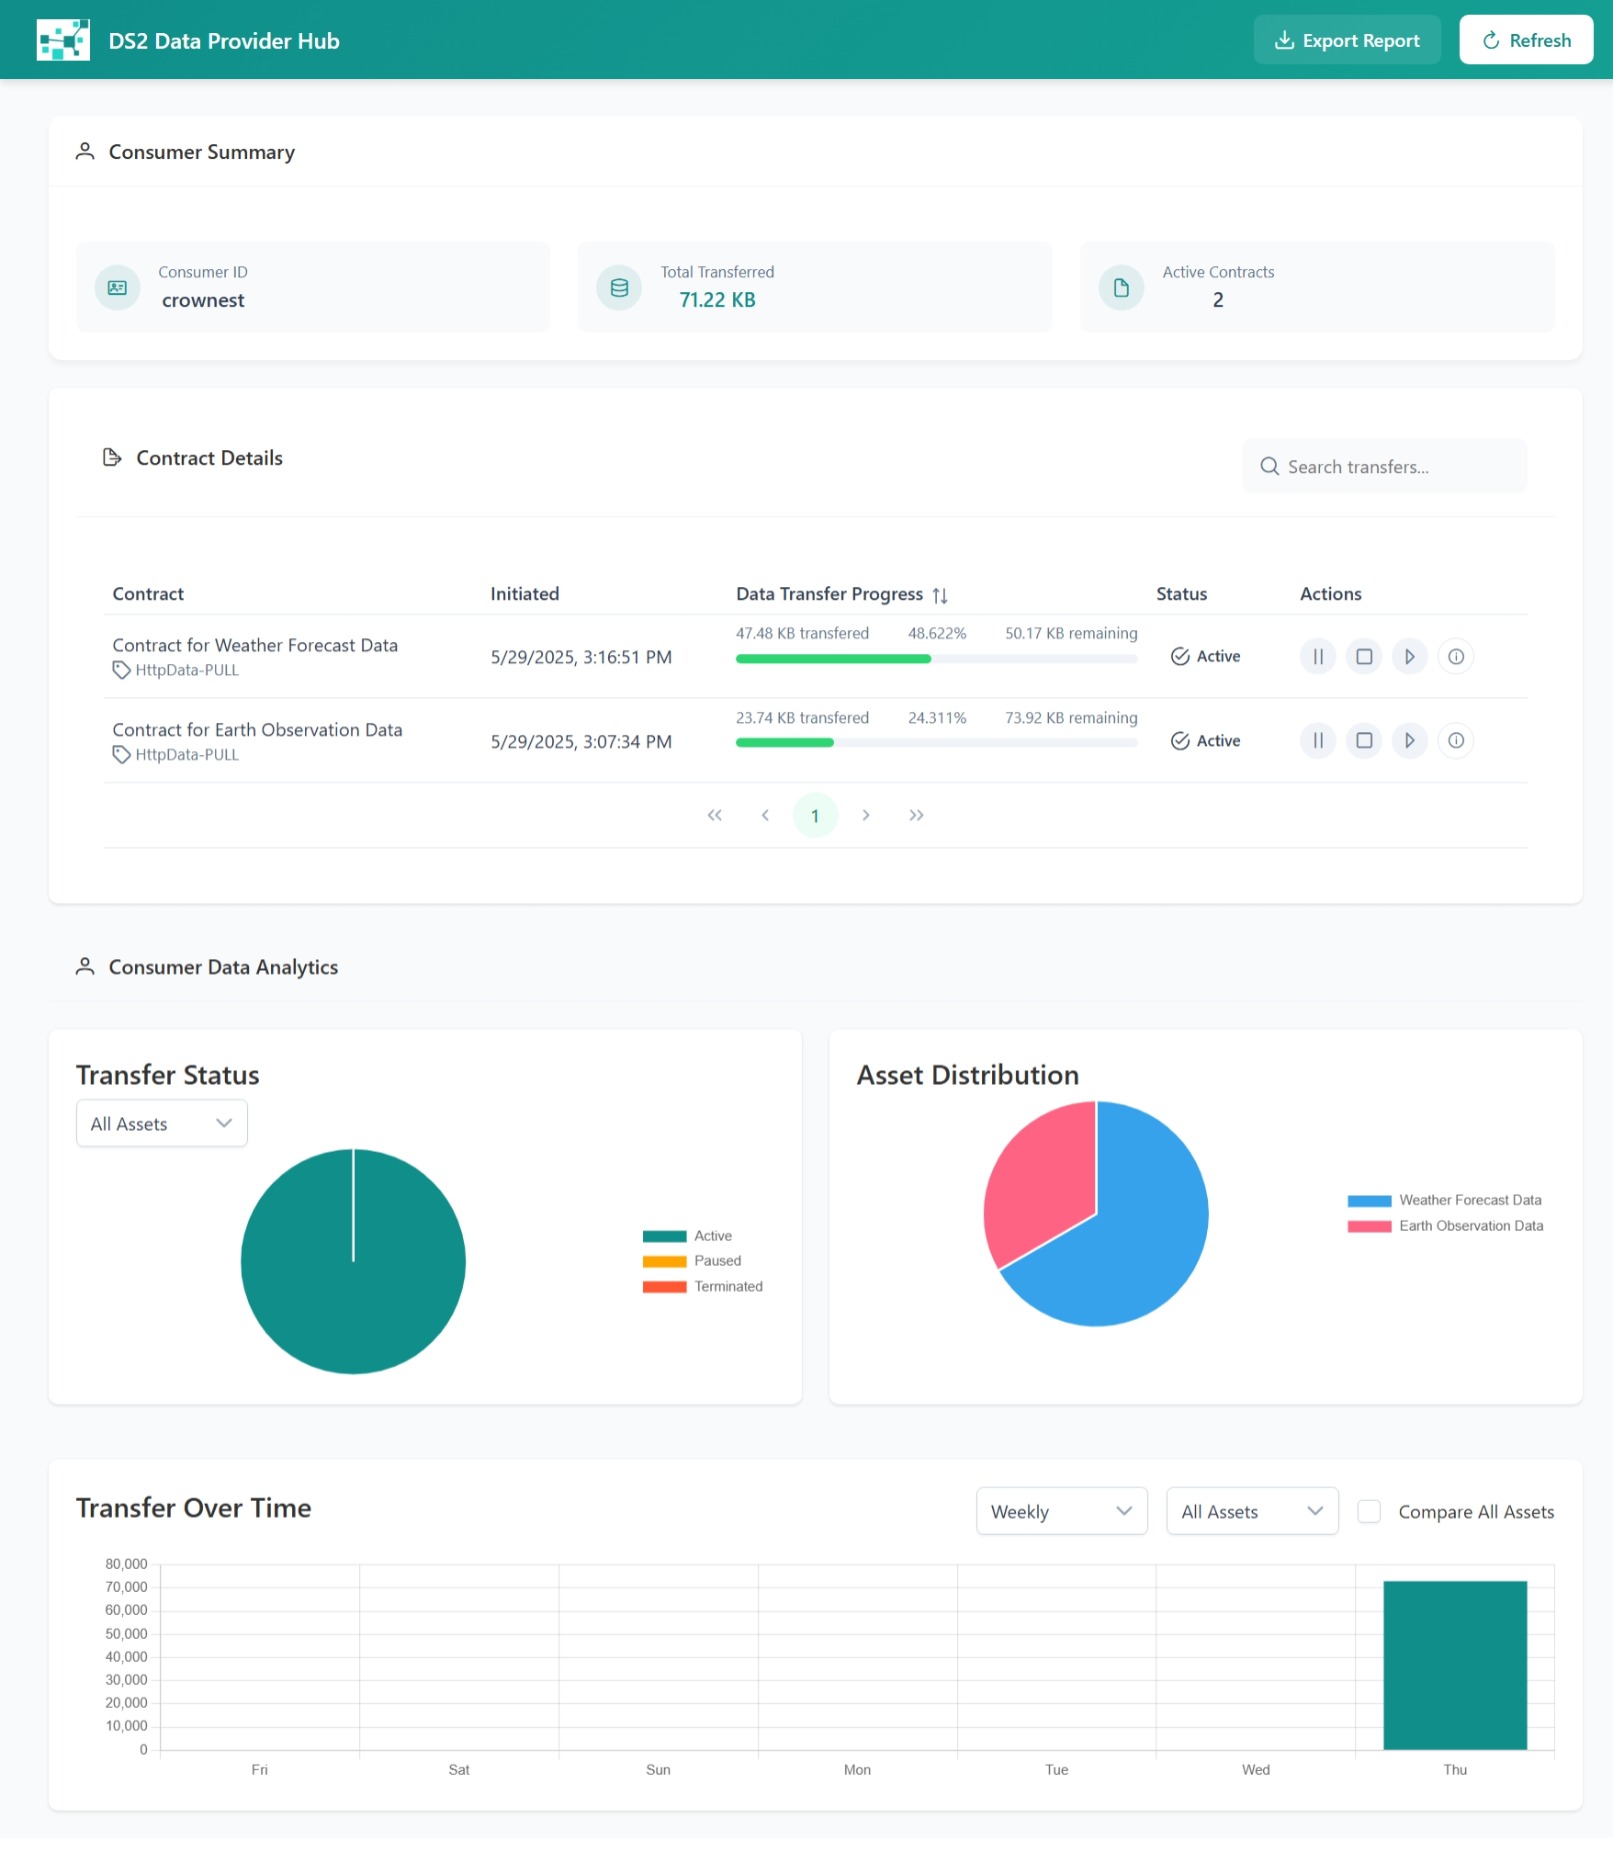Open info for Weather Forecast contract
Image resolution: width=1613 pixels, height=1873 pixels.
coord(1456,657)
